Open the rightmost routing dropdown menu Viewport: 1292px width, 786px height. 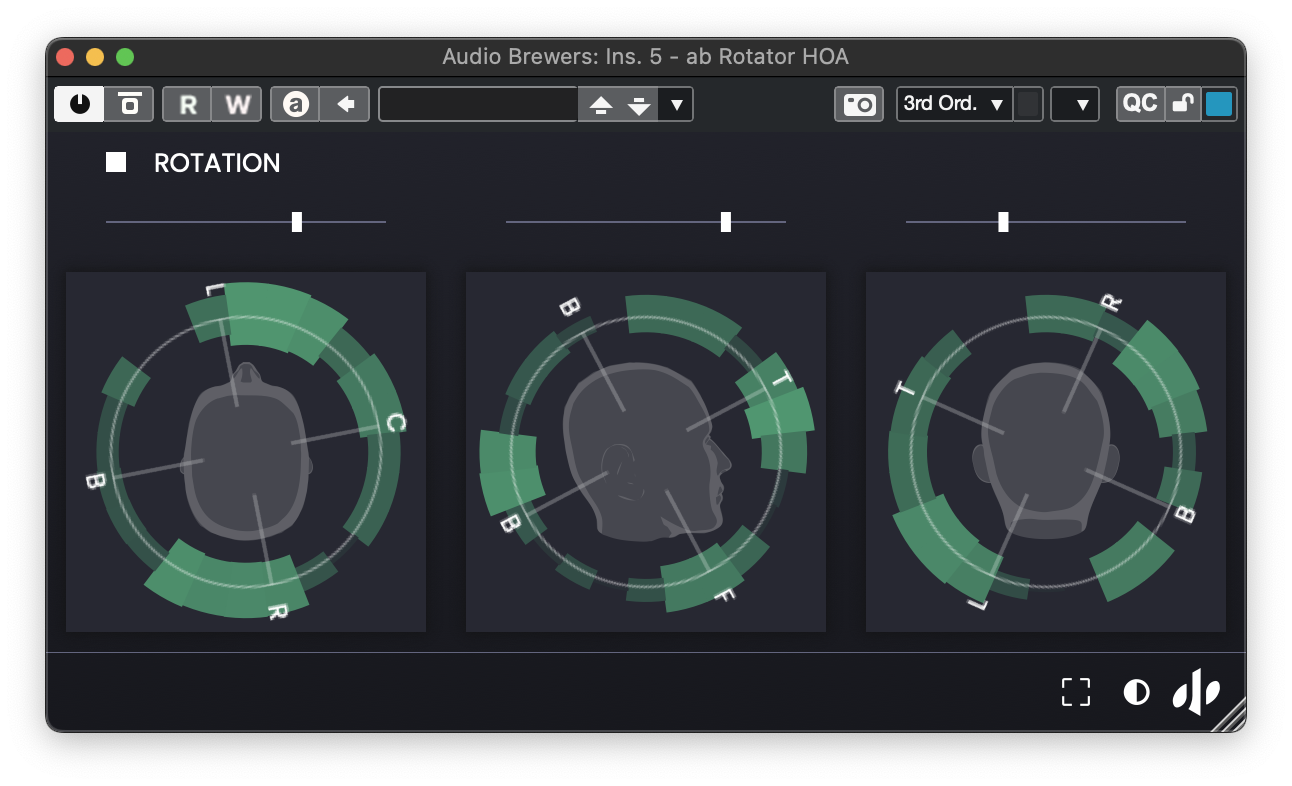(x=1075, y=104)
